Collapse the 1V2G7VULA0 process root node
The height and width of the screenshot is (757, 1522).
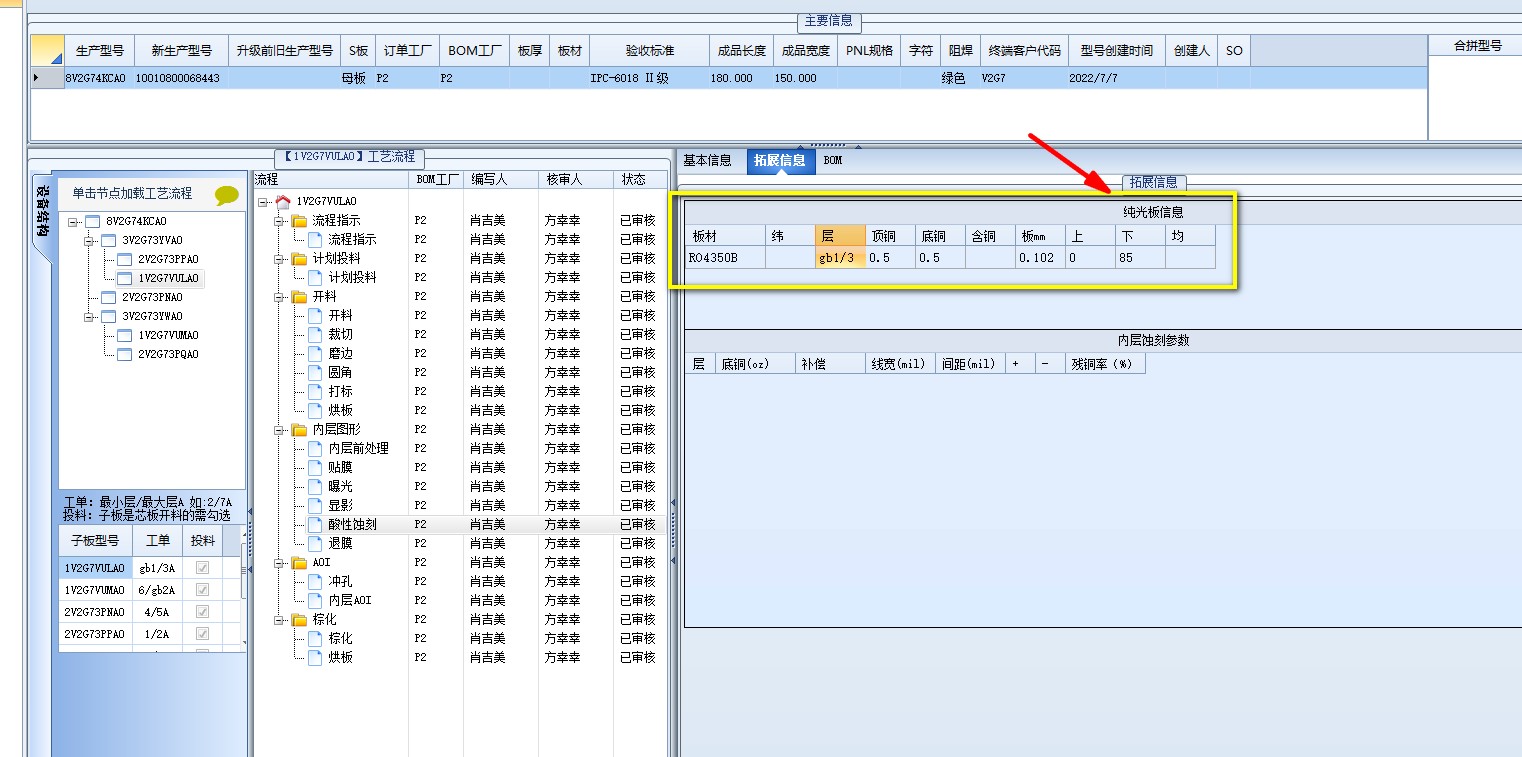262,202
